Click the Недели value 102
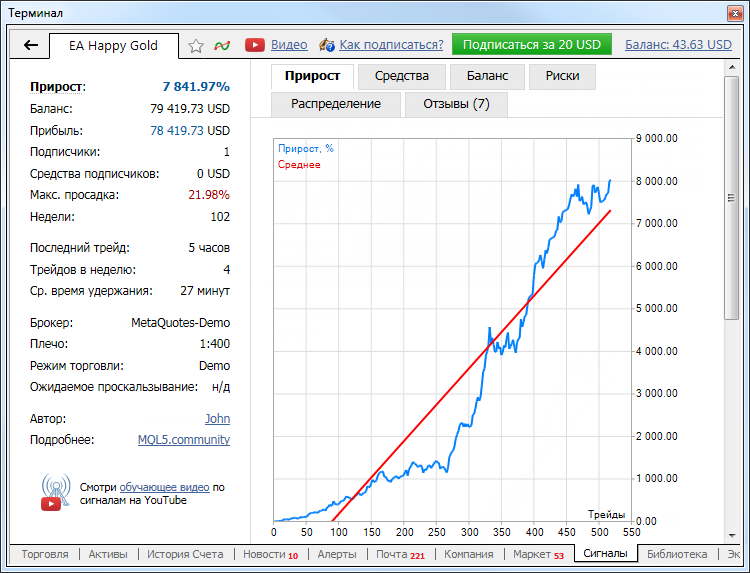750x573 pixels. 220,217
